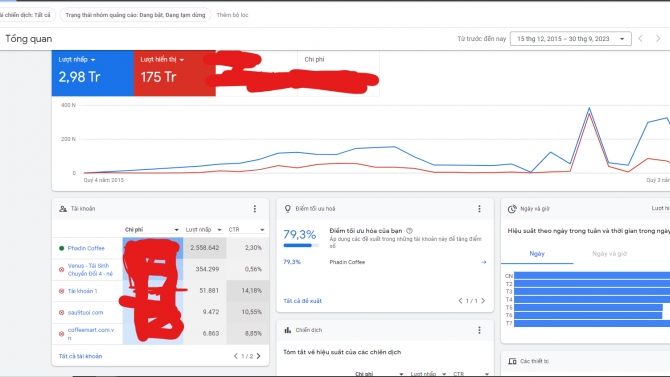This screenshot has width=670, height=377.
Task: Click the 'Thêm bộ lọc' add filter field
Action: click(232, 15)
